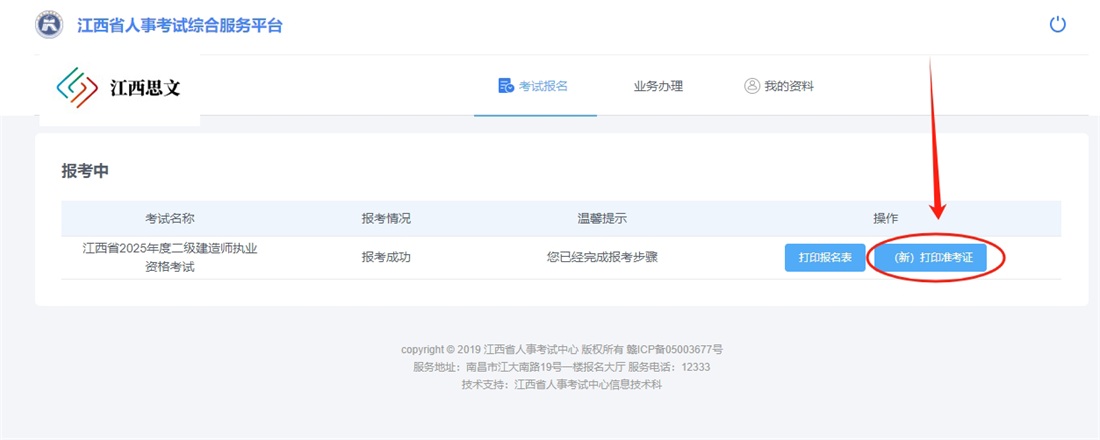Click the power logout icon
Viewport: 1100px width, 440px height.
[x=1058, y=24]
